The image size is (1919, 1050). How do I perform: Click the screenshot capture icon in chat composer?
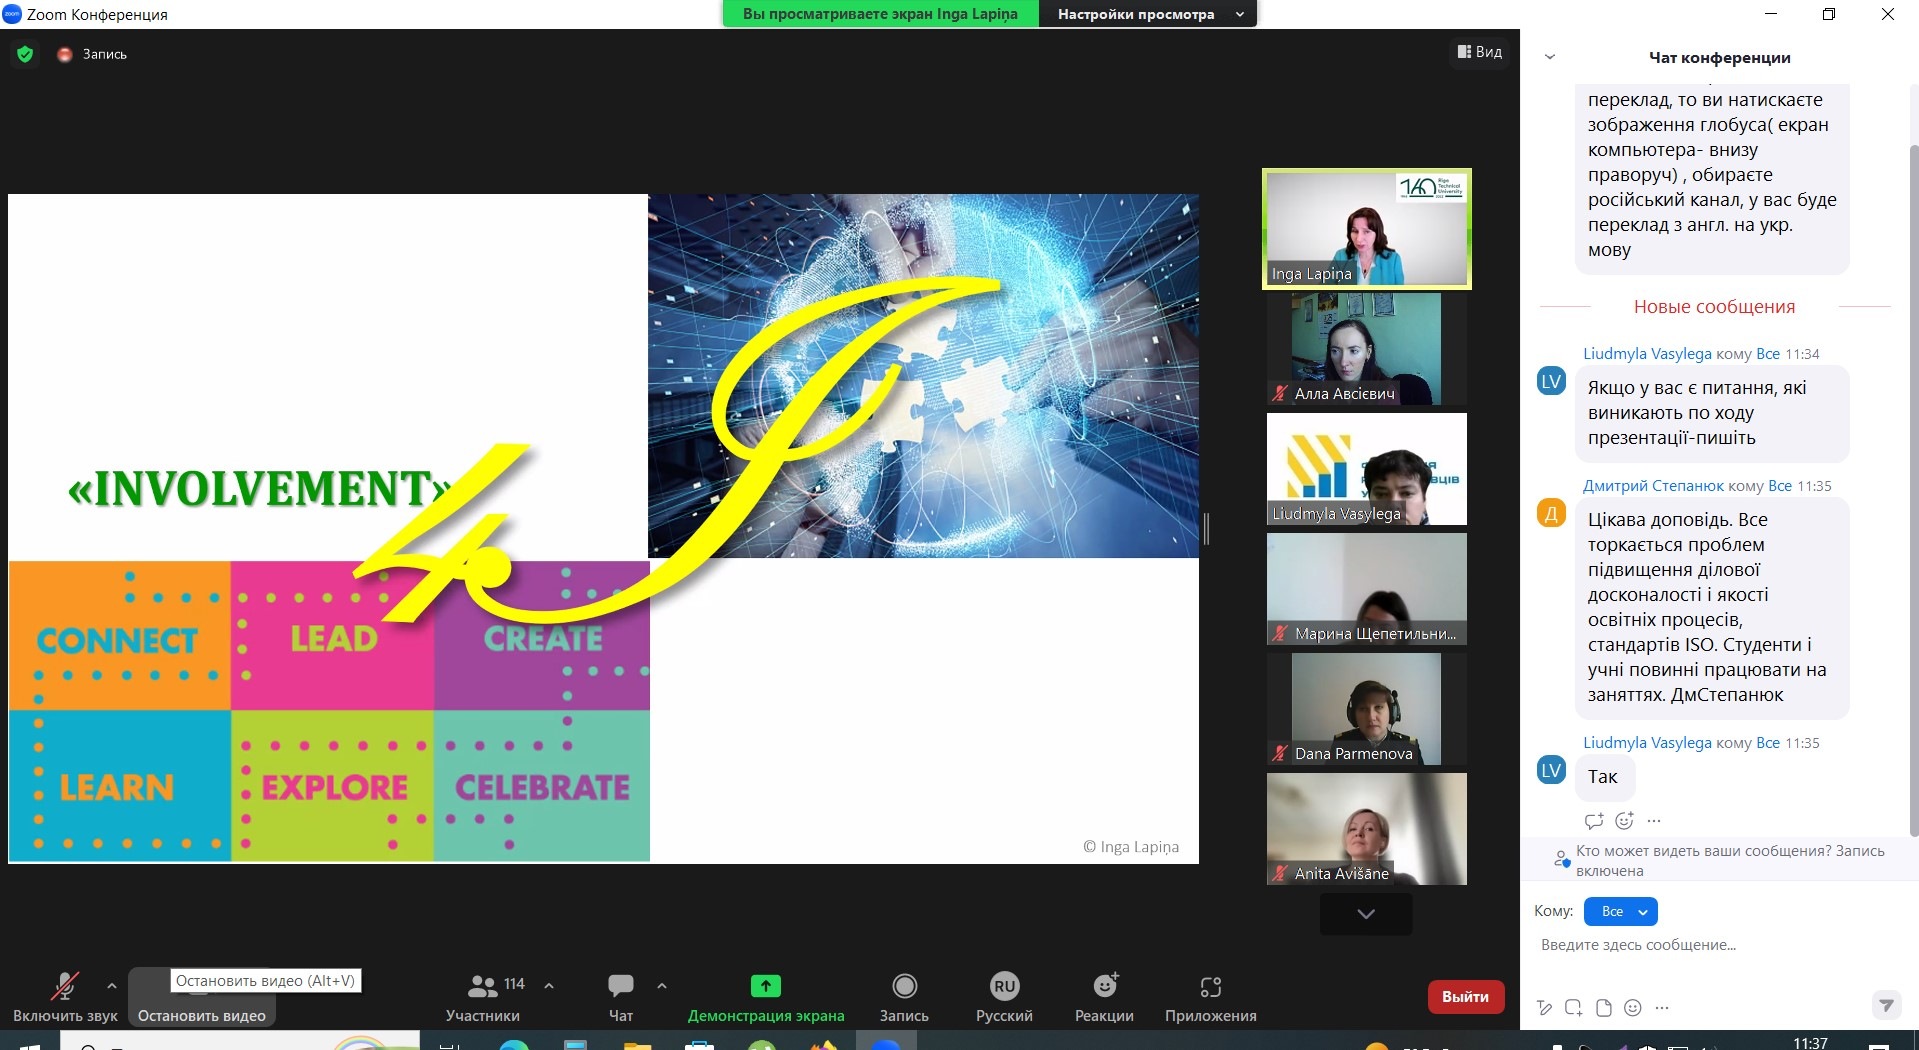click(1574, 1008)
